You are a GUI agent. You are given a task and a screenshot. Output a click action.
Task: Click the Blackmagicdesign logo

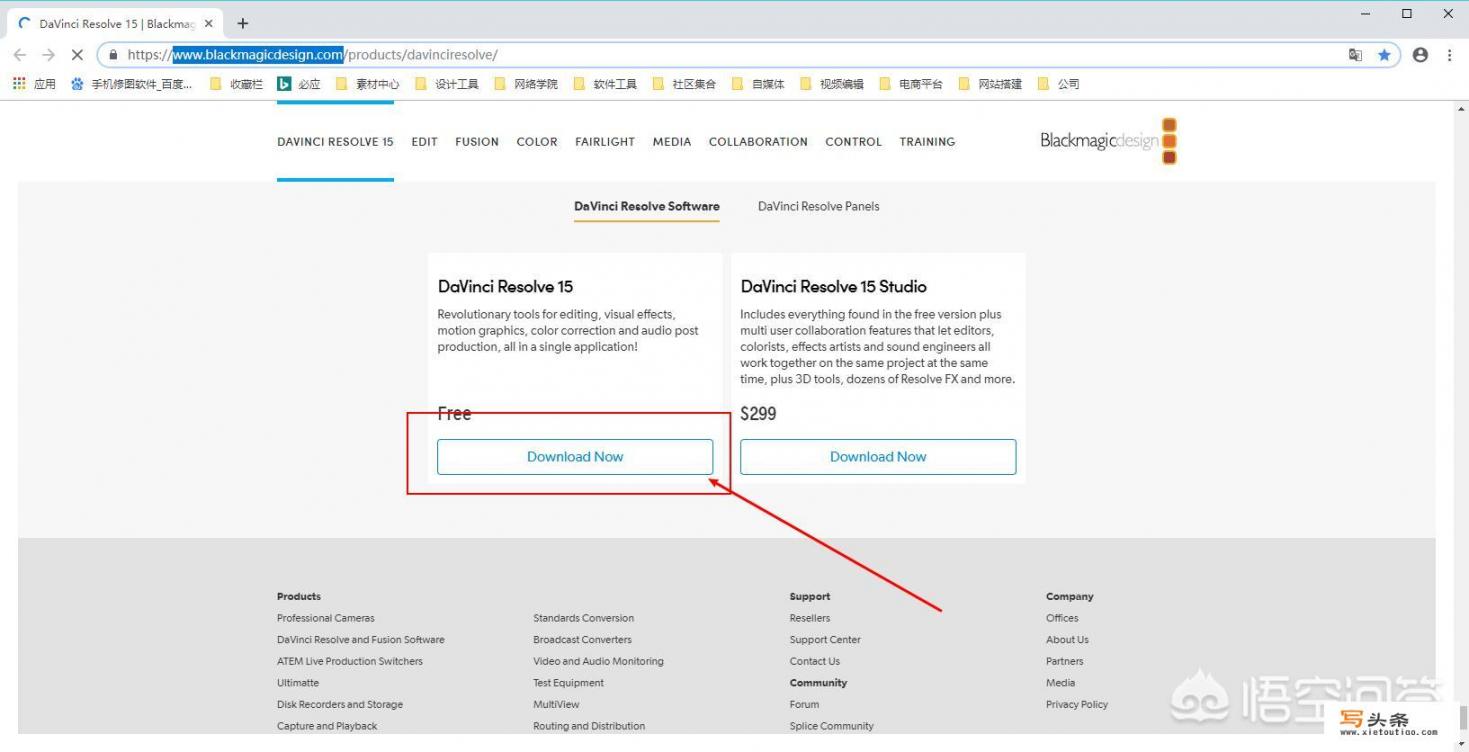tap(1108, 141)
